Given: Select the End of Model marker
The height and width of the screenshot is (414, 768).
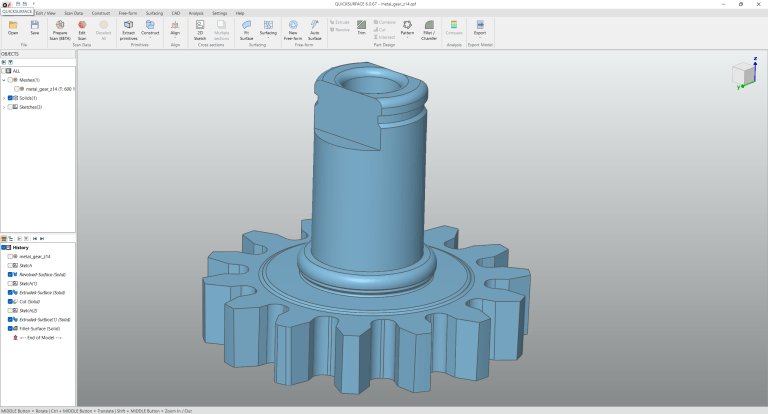Looking at the screenshot, I should [37, 338].
